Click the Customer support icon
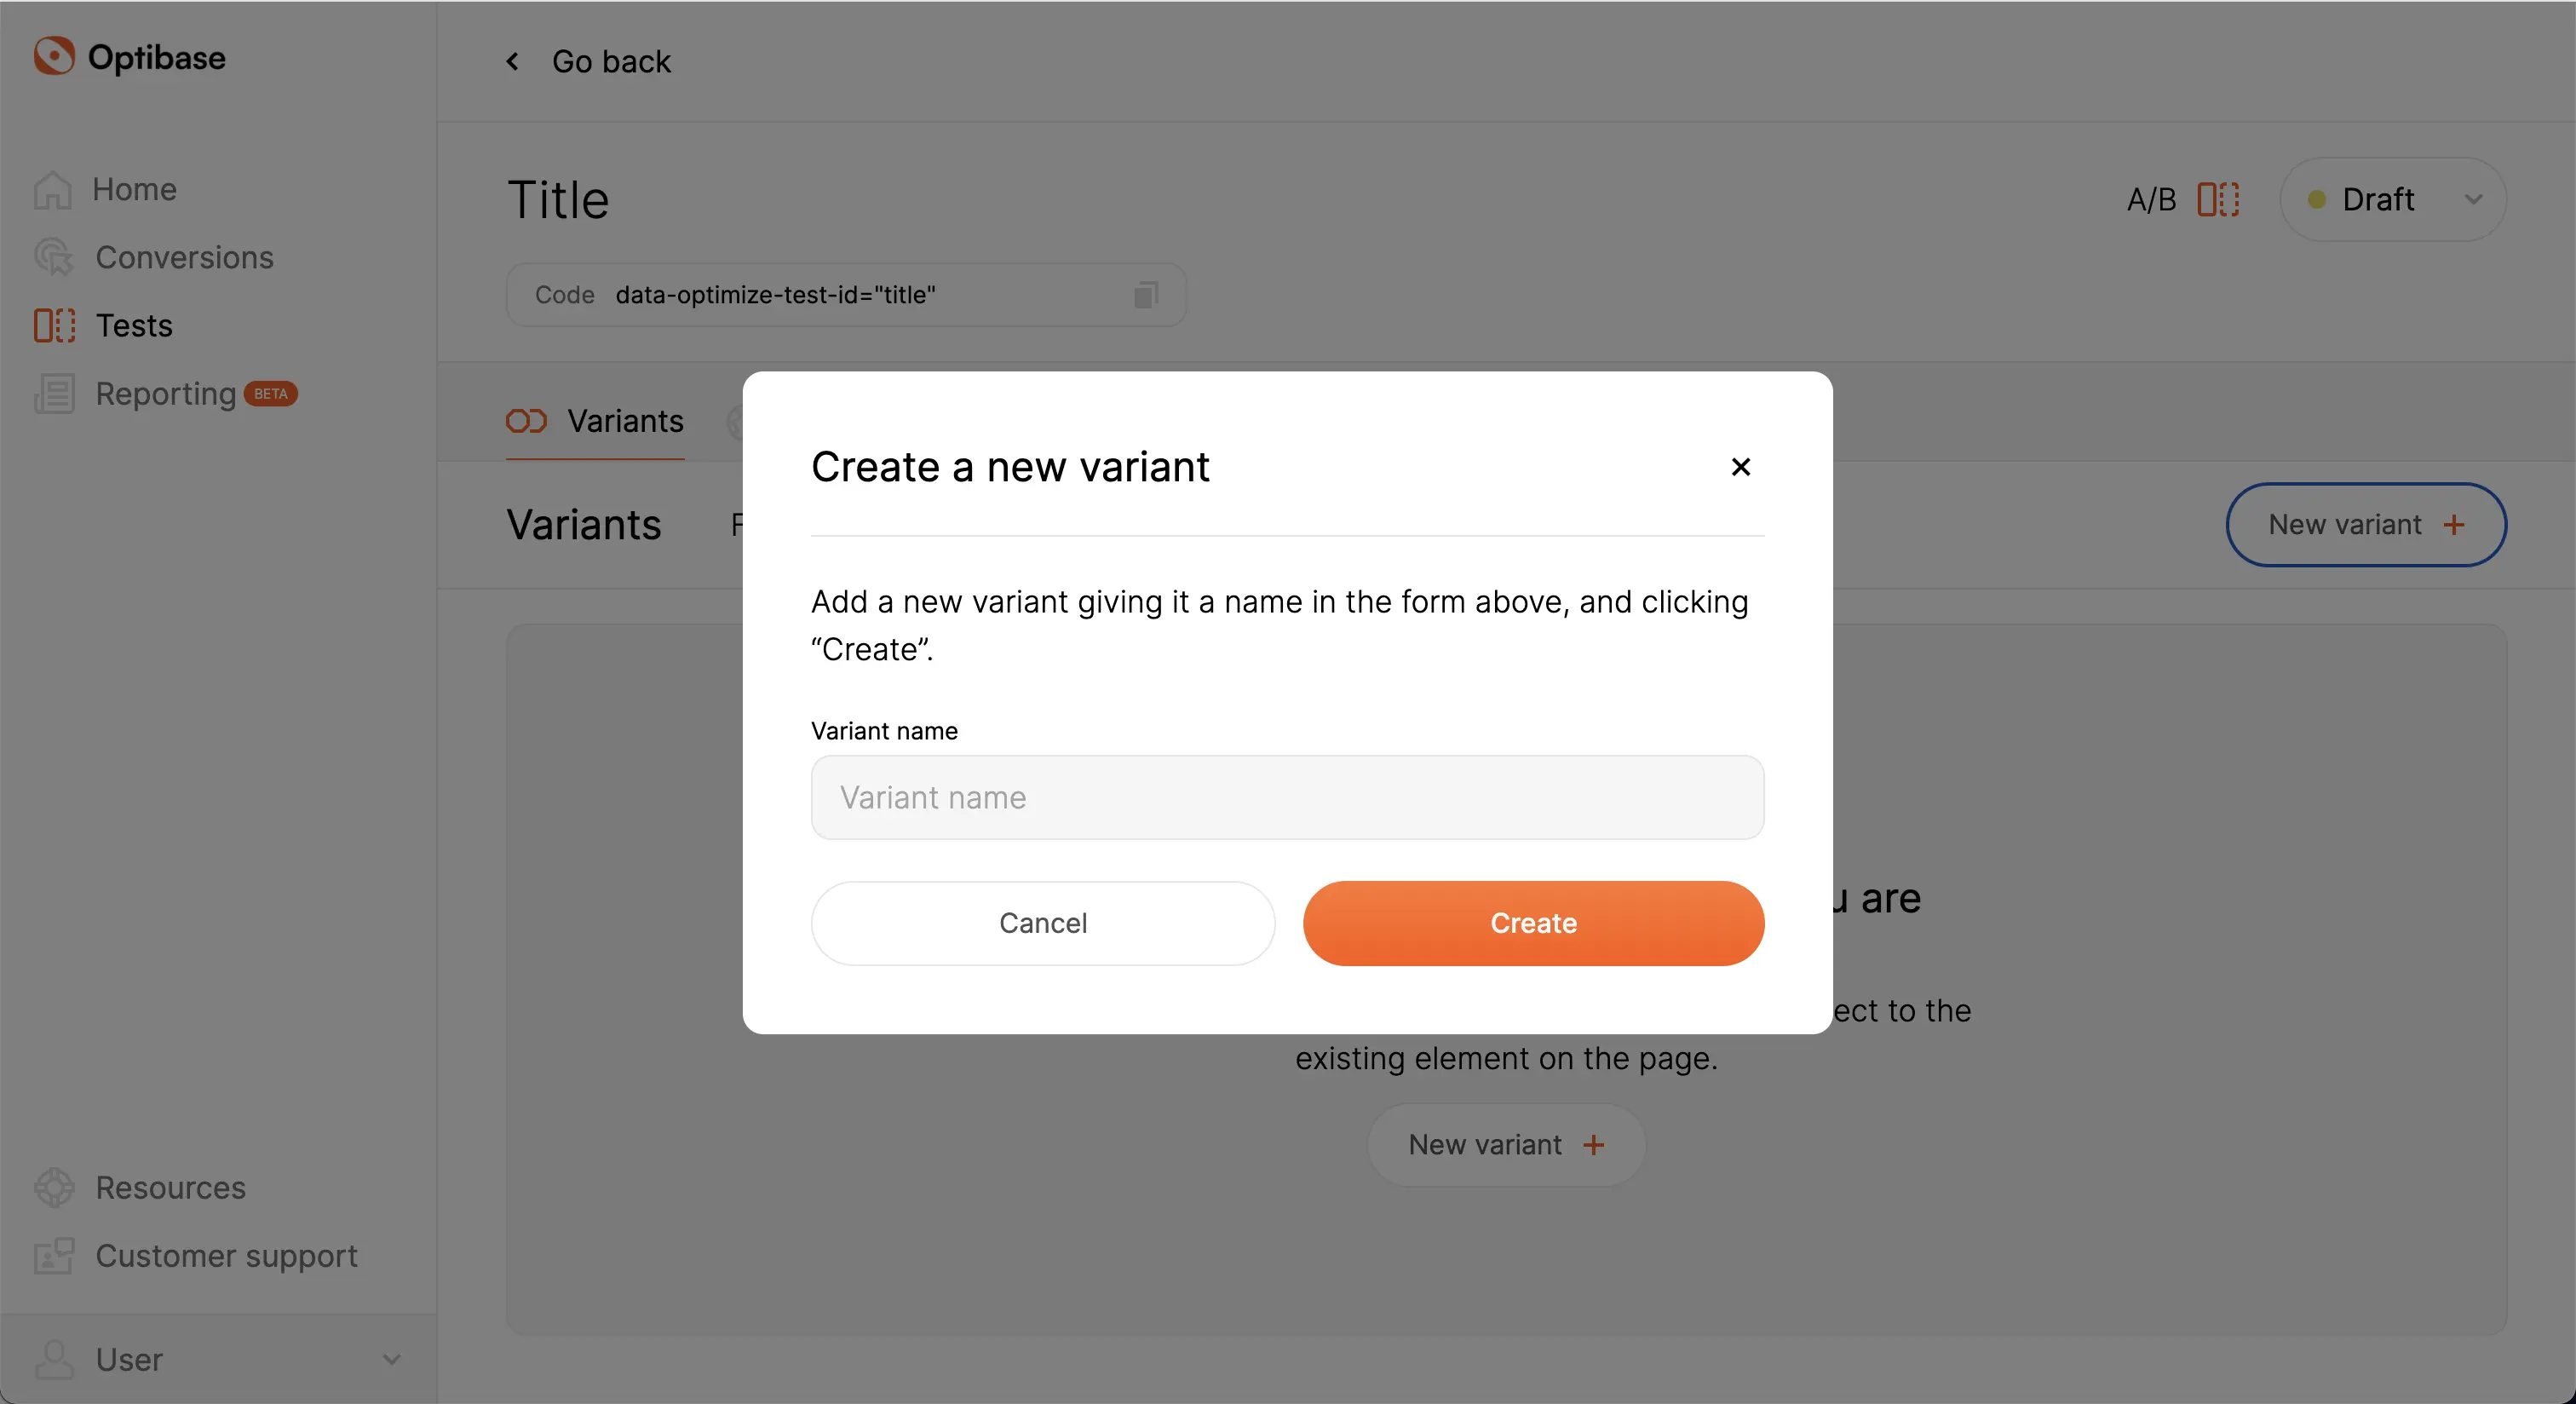Screen dimensions: 2576x1404 pyautogui.click(x=54, y=1257)
